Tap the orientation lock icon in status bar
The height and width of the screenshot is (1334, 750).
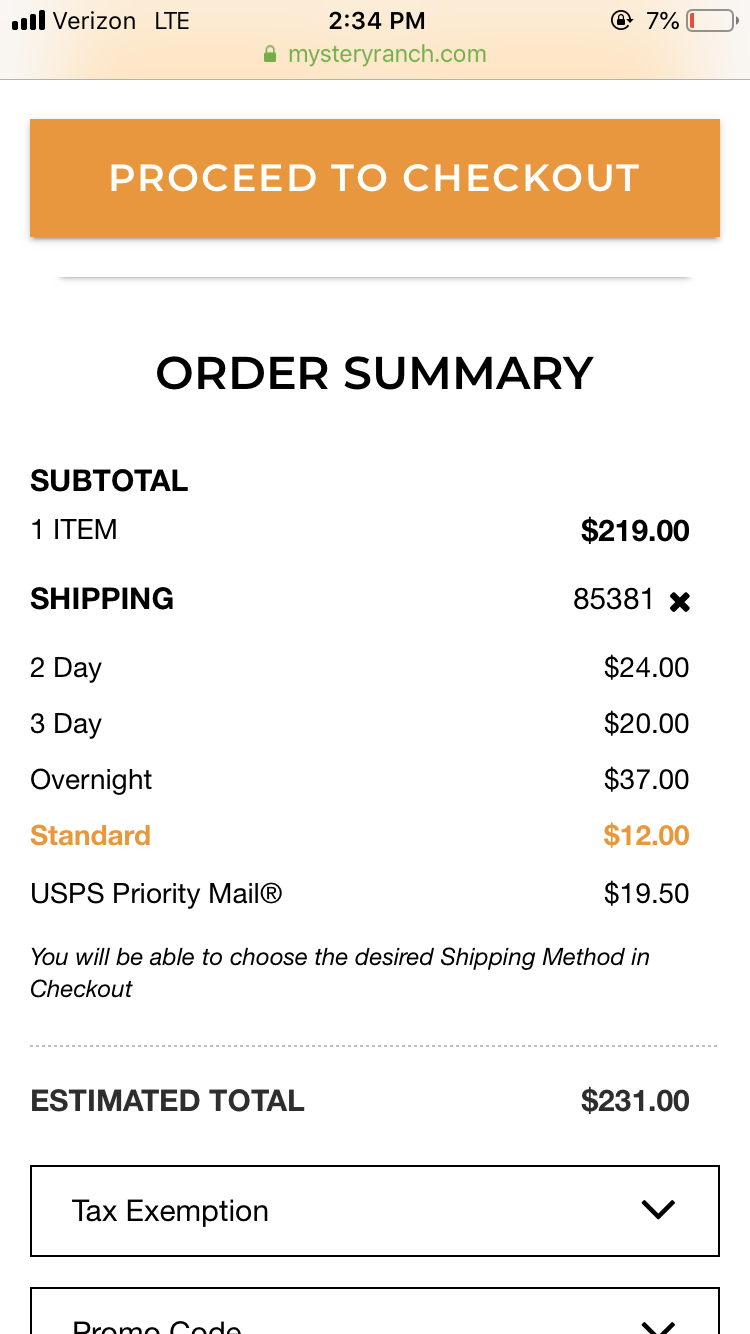tap(621, 20)
